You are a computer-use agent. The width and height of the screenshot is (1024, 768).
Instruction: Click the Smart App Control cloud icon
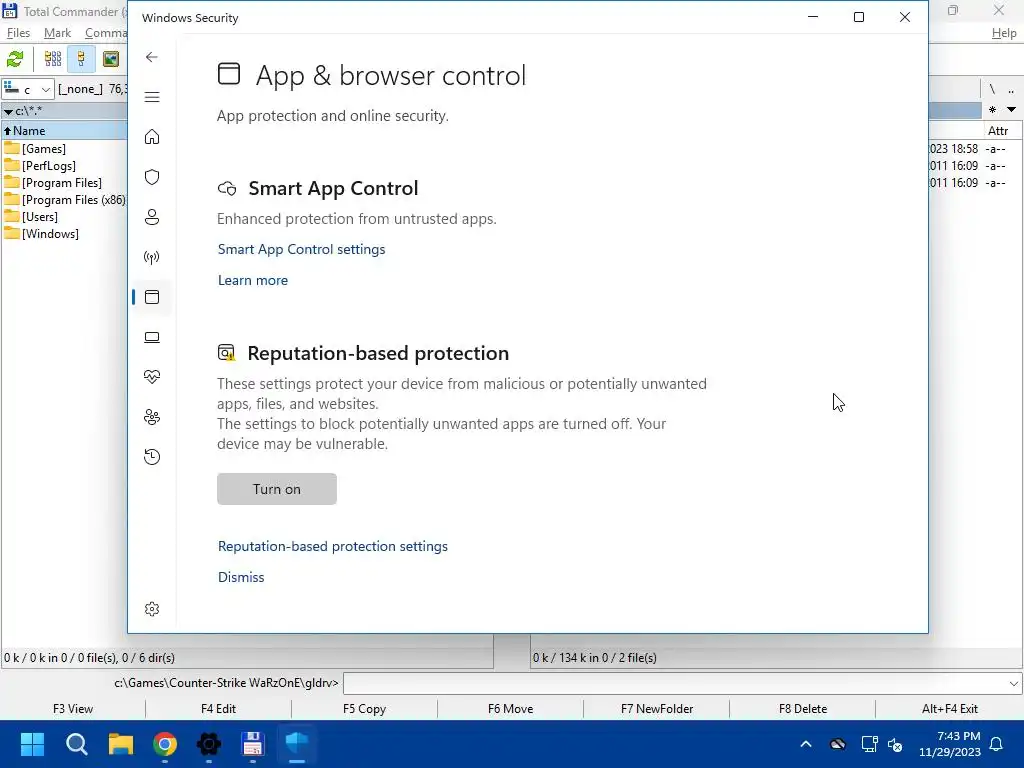227,189
